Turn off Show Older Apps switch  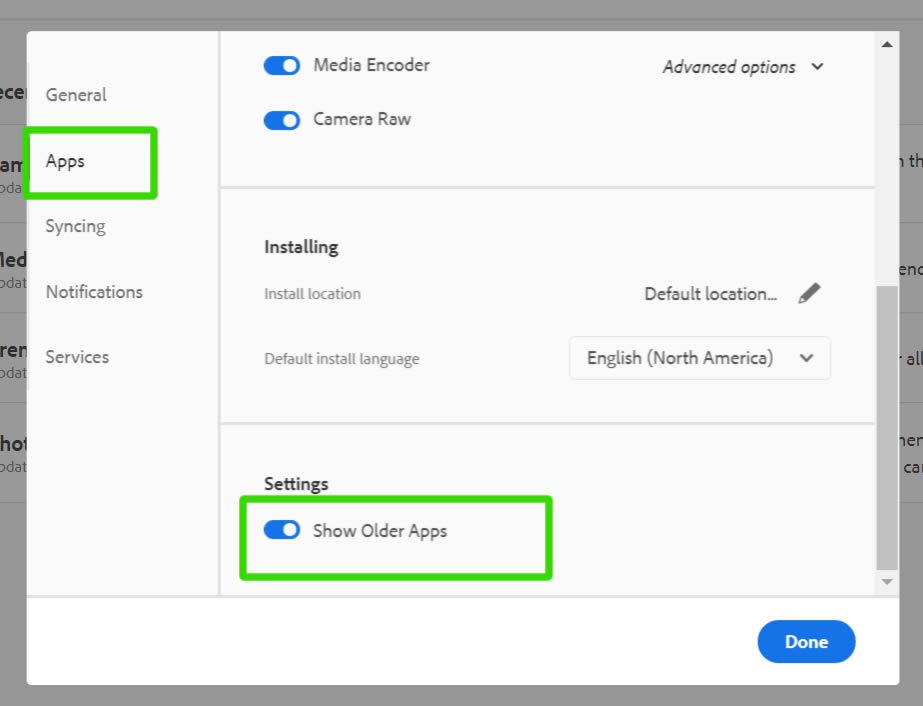pyautogui.click(x=282, y=530)
